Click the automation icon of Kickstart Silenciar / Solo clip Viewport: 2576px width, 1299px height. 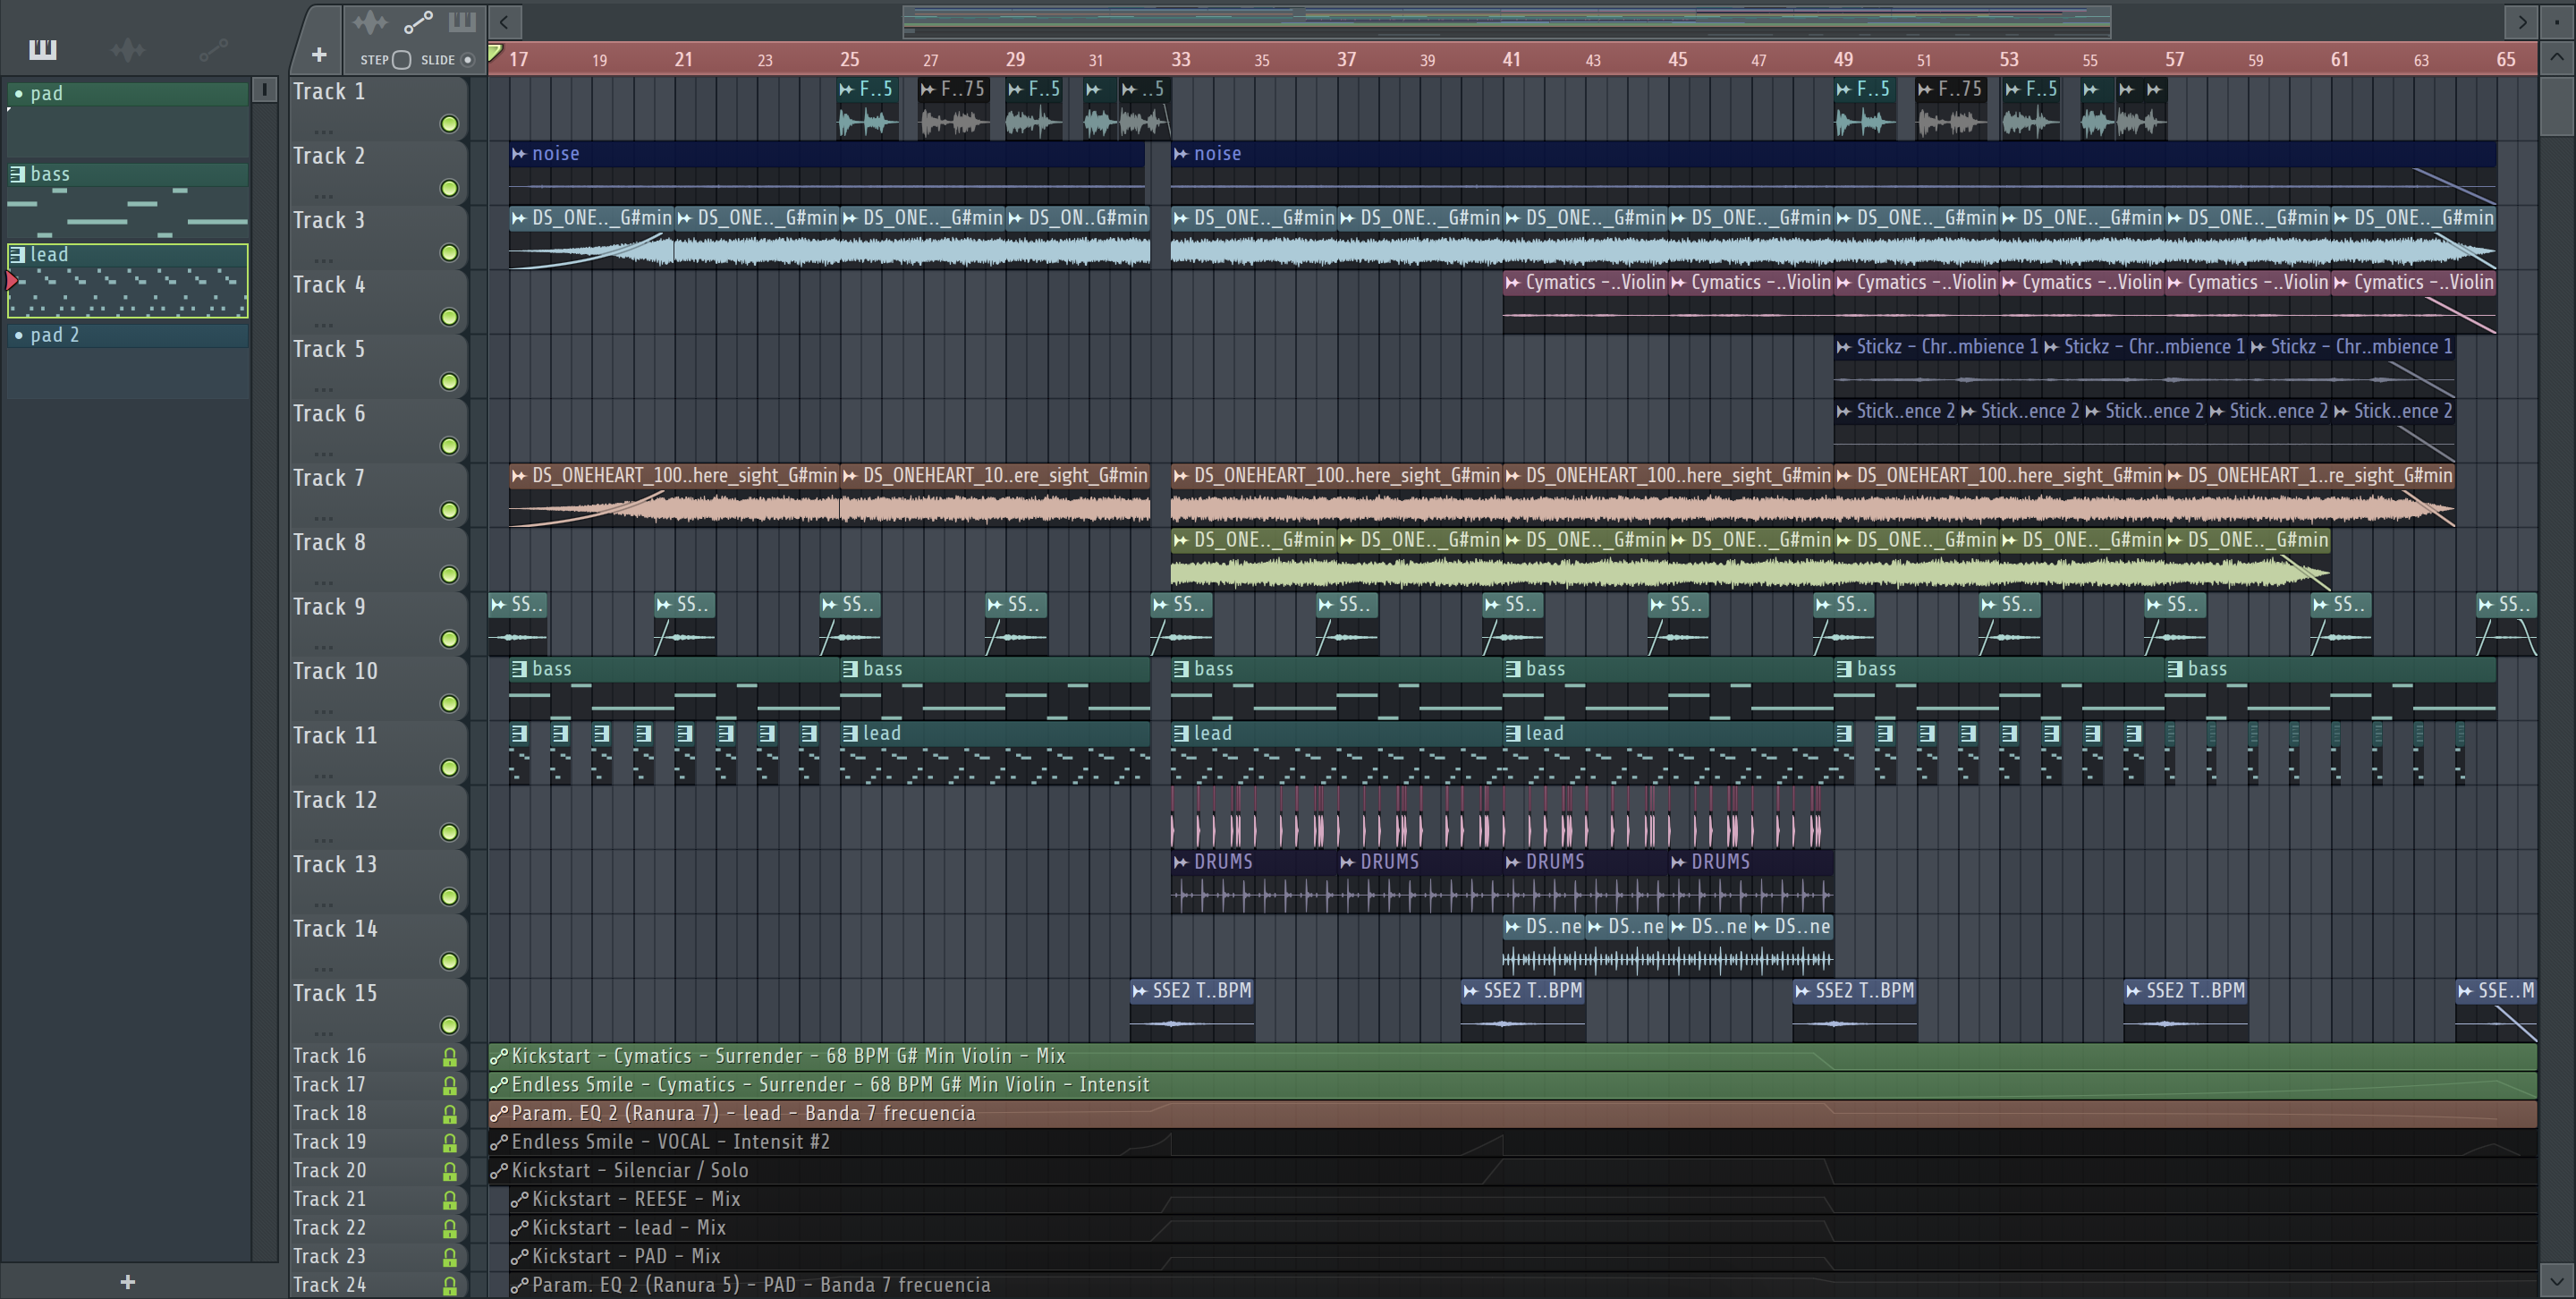pos(498,1171)
